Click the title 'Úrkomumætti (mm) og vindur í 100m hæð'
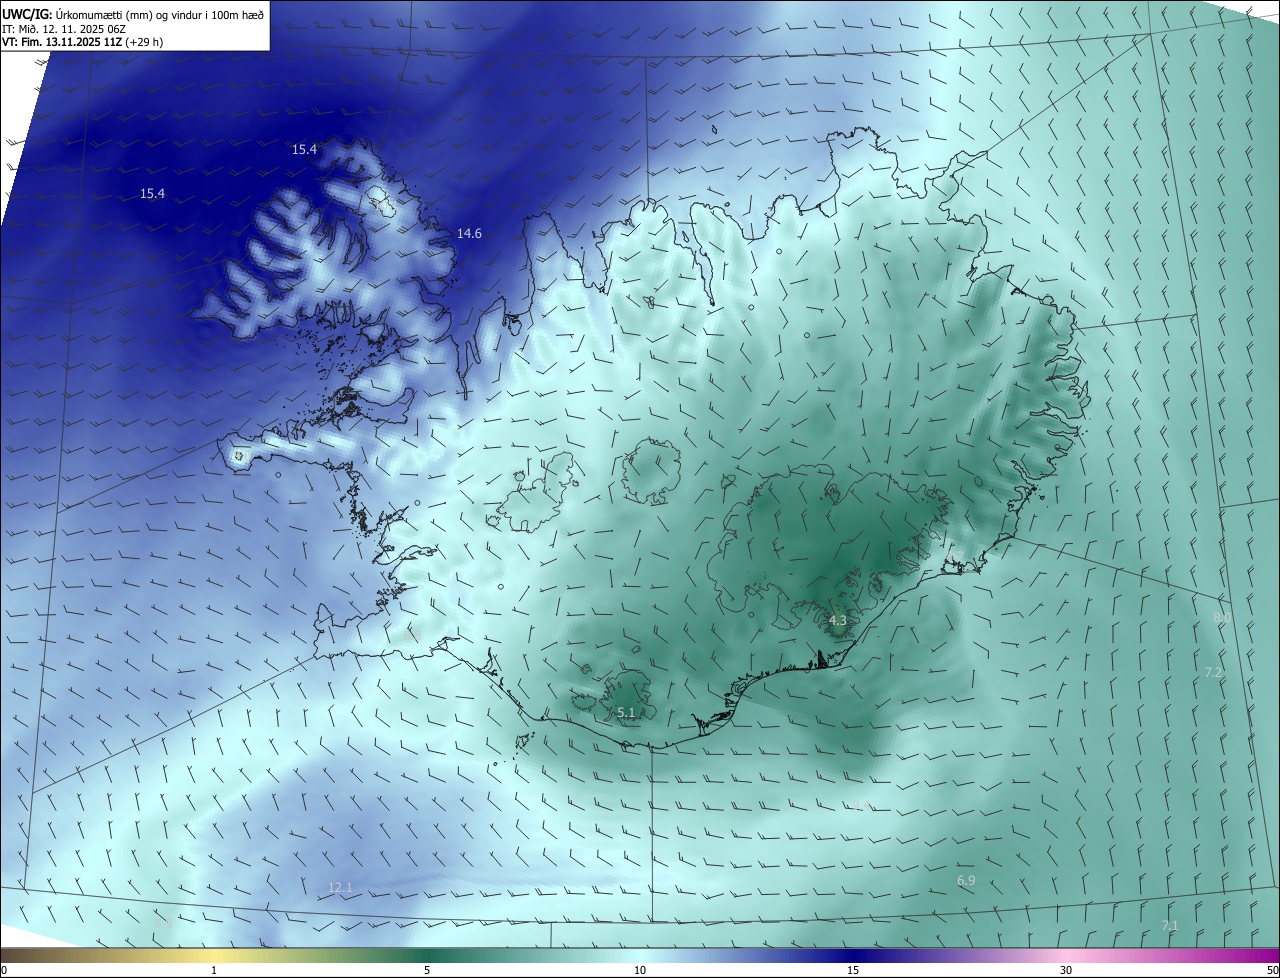Screen dimensions: 1280x978 tap(161, 13)
